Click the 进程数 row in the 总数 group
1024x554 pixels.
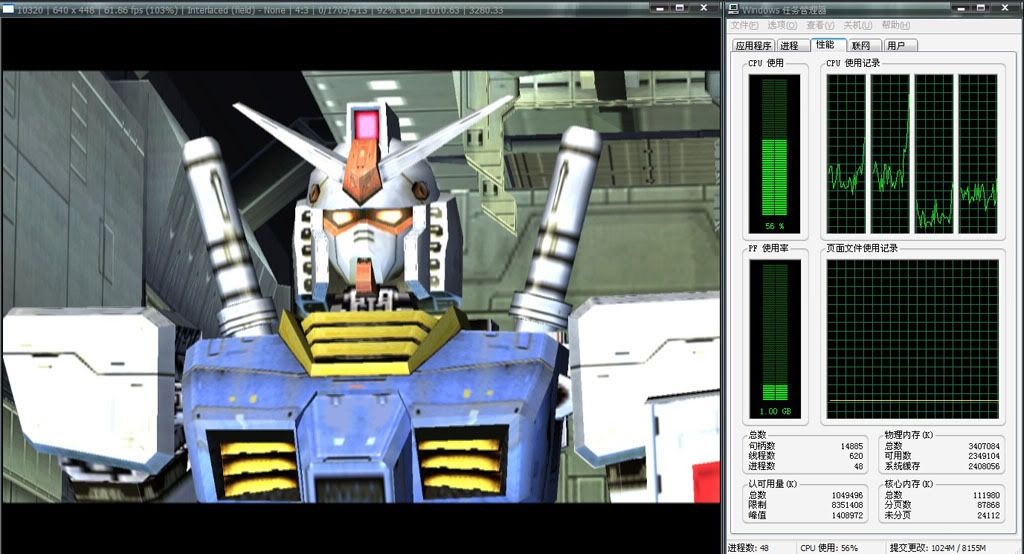806,466
